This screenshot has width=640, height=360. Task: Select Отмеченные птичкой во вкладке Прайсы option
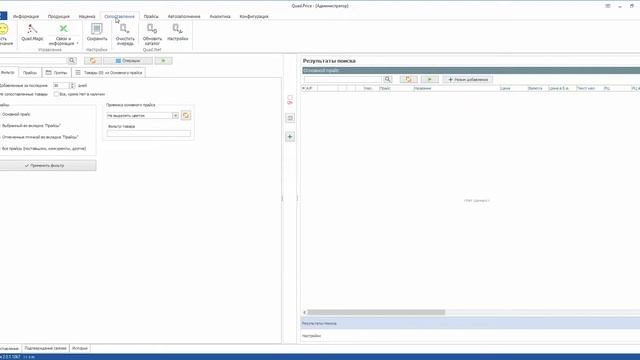(40, 137)
